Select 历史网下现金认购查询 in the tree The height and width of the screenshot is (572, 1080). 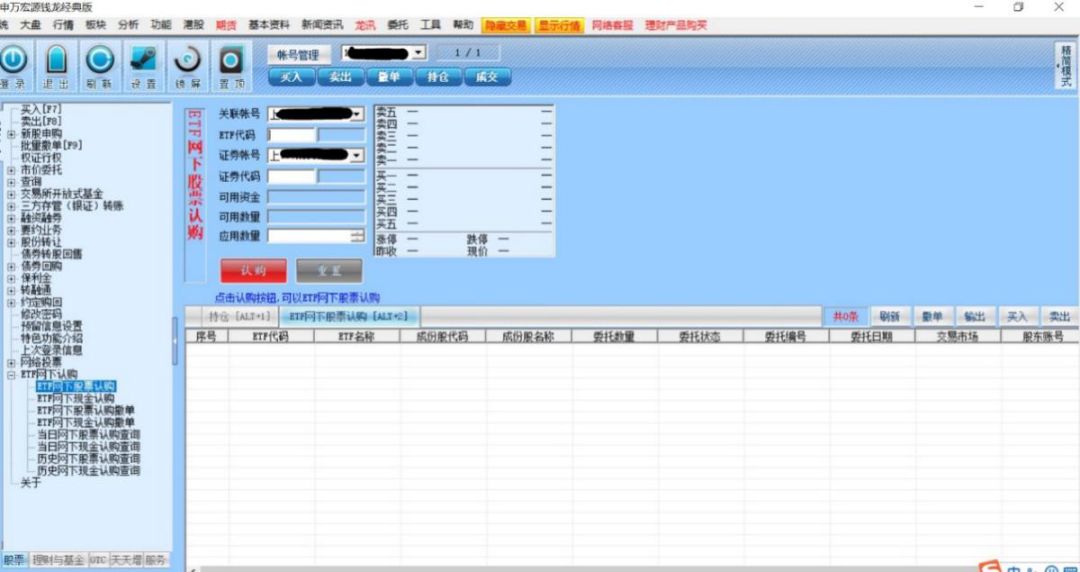(89, 471)
